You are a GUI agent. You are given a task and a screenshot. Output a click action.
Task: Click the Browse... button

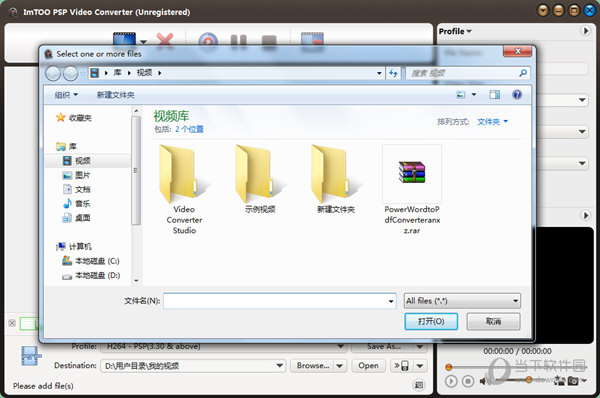pyautogui.click(x=313, y=366)
